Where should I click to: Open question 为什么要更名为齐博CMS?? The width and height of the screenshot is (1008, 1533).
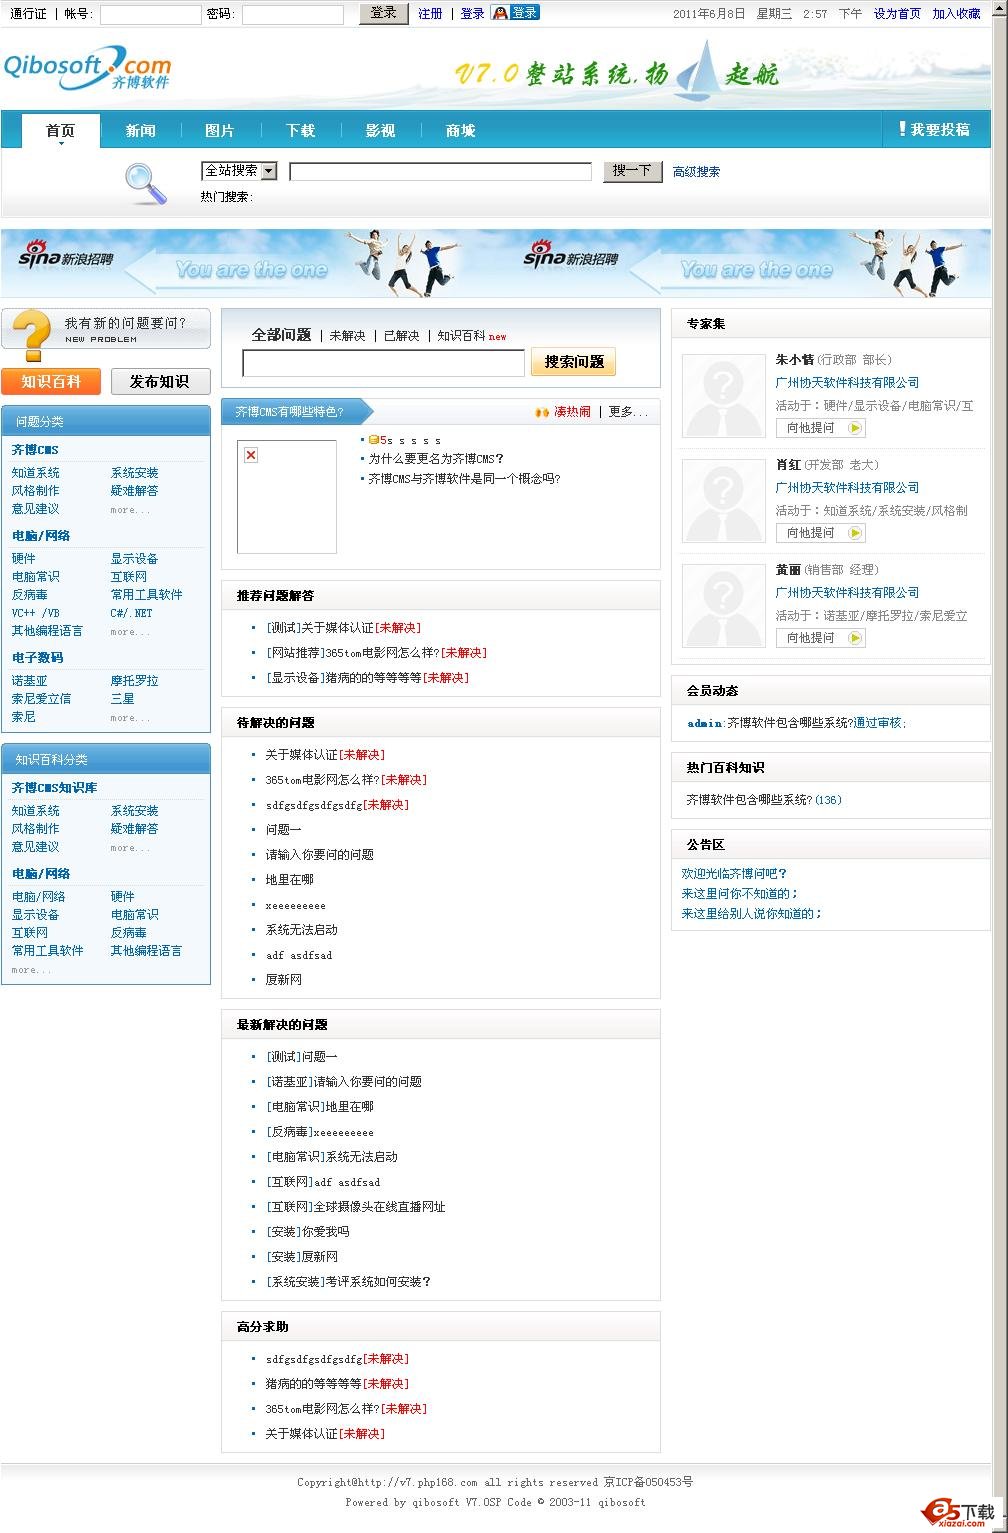click(436, 459)
